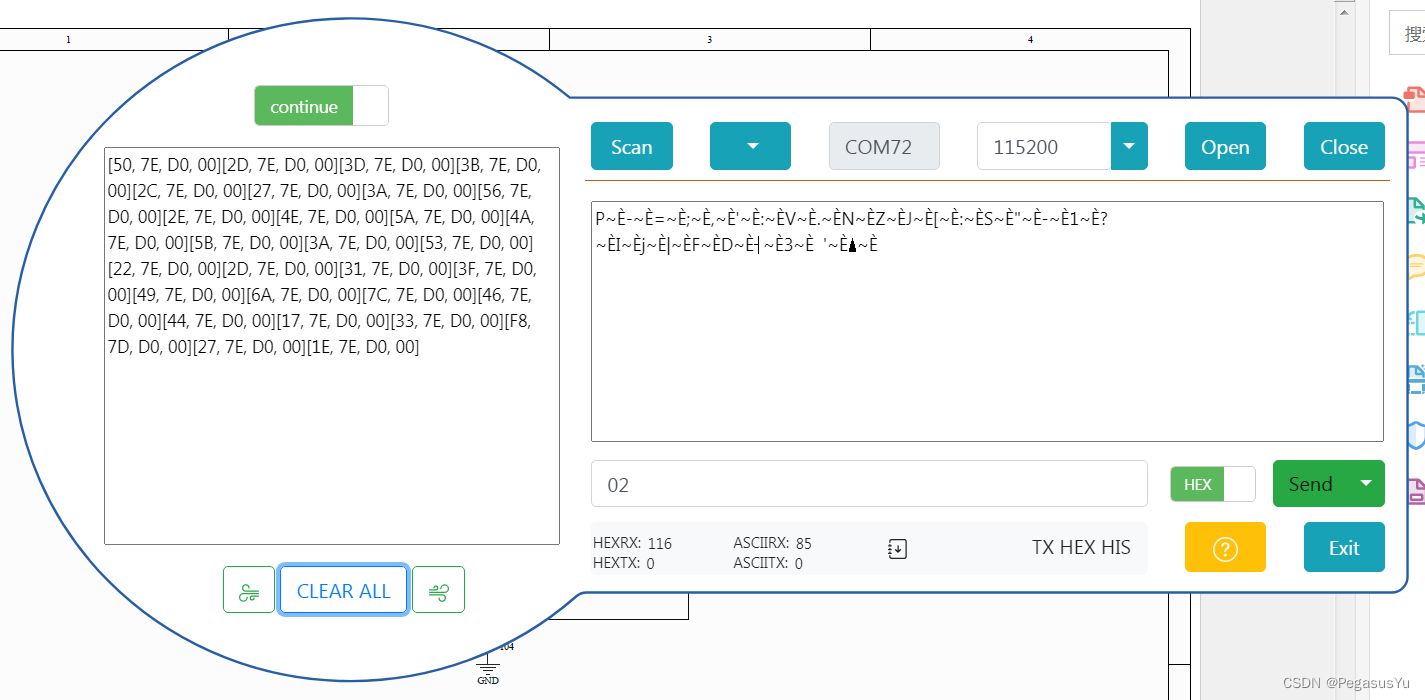This screenshot has height=700, width=1425.
Task: Open the red sidebar icon on the right edge
Action: [1417, 100]
